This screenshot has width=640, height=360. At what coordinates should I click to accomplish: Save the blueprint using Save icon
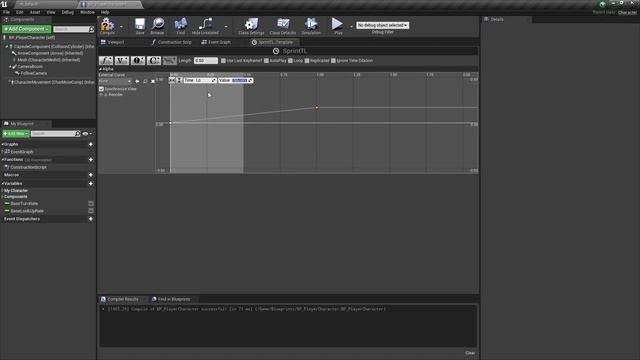click(140, 26)
